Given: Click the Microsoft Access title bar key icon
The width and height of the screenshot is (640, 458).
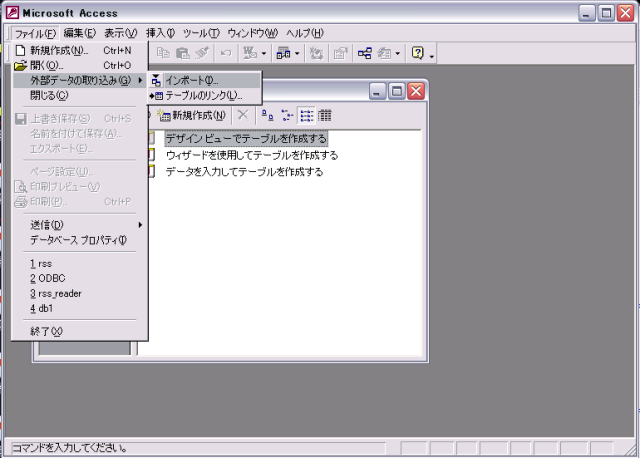Looking at the screenshot, I should (x=12, y=13).
